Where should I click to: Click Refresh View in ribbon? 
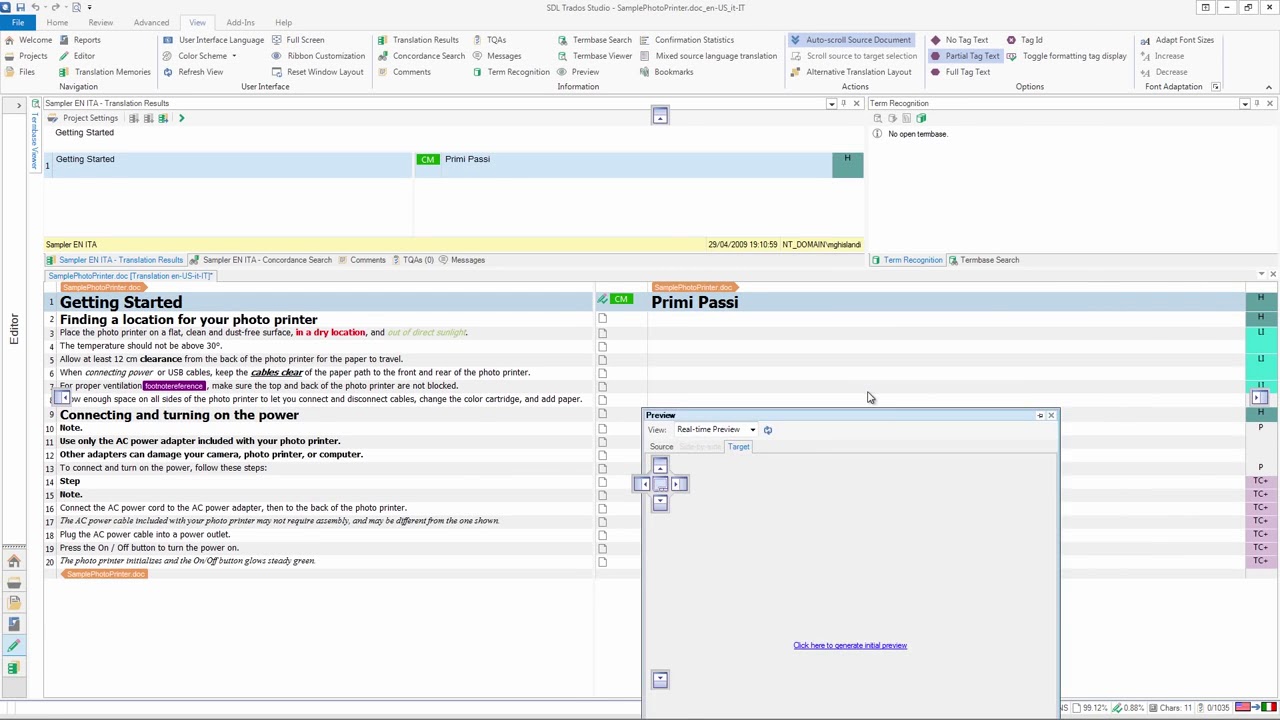pyautogui.click(x=193, y=72)
